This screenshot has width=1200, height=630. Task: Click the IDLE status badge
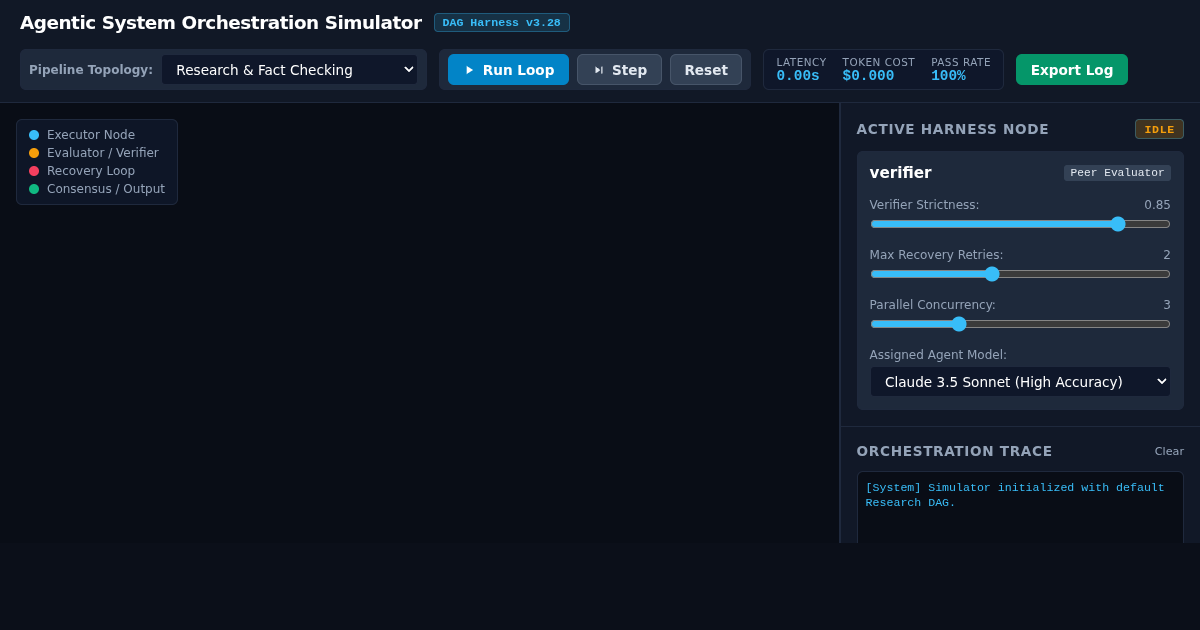1159,129
